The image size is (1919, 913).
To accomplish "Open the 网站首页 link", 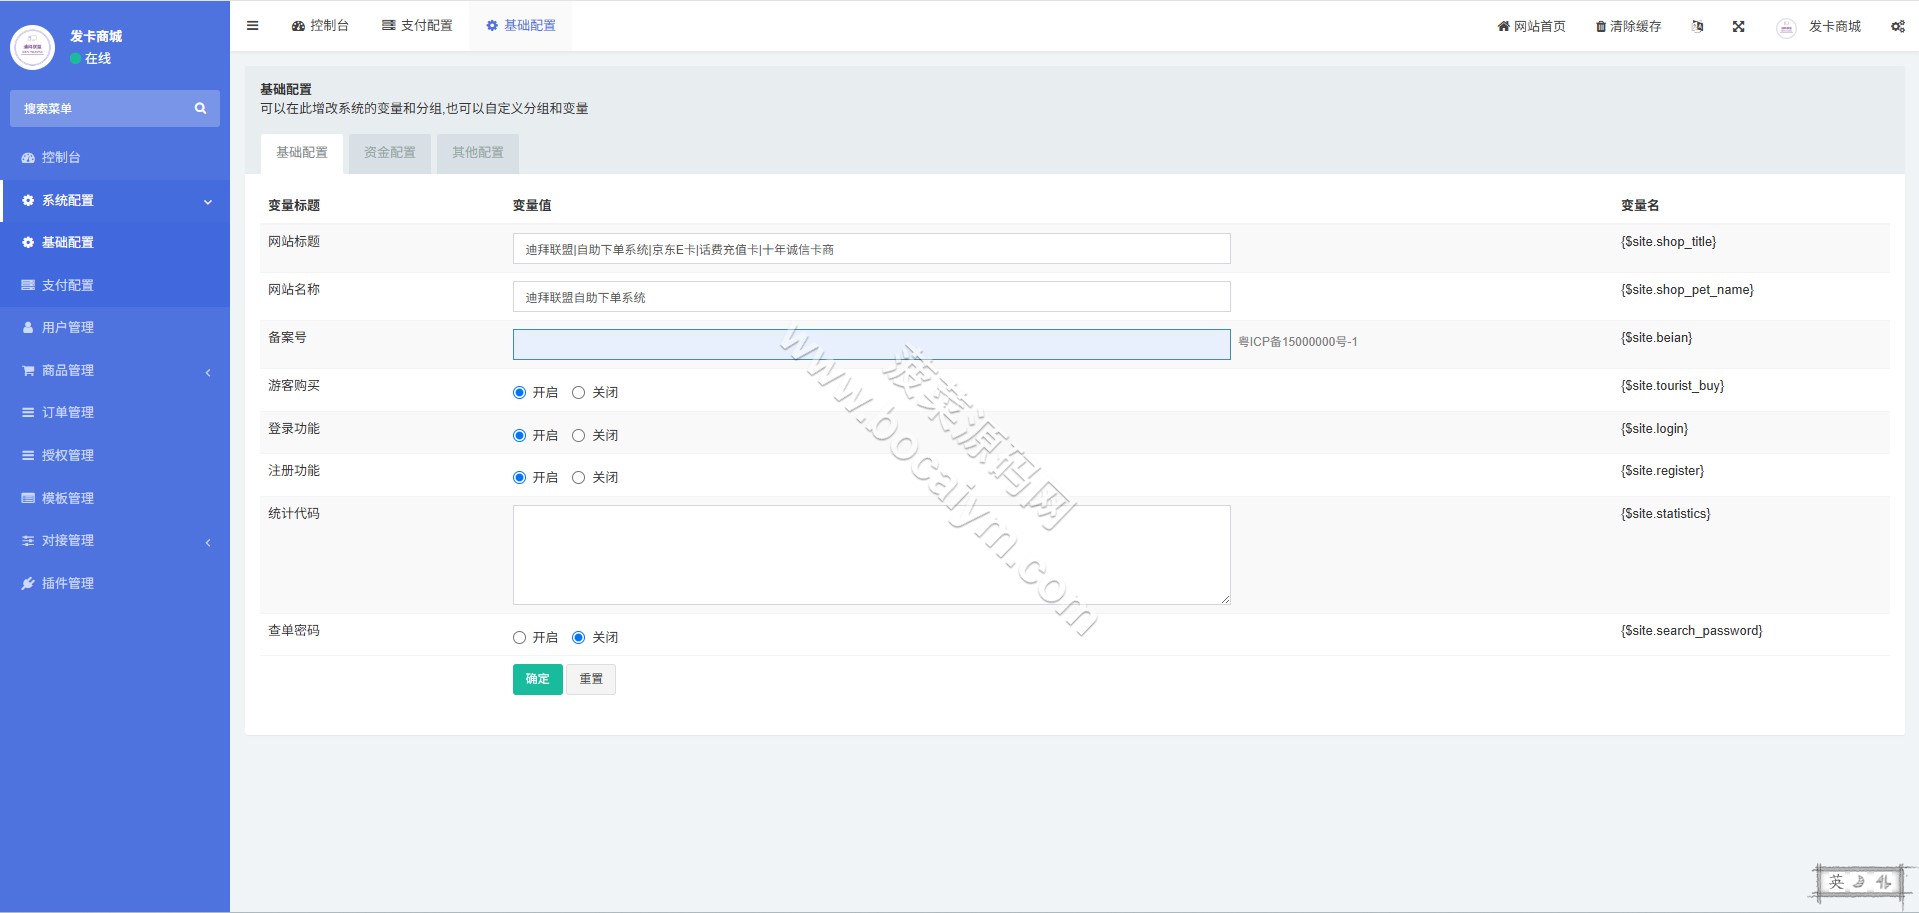I will (1531, 26).
